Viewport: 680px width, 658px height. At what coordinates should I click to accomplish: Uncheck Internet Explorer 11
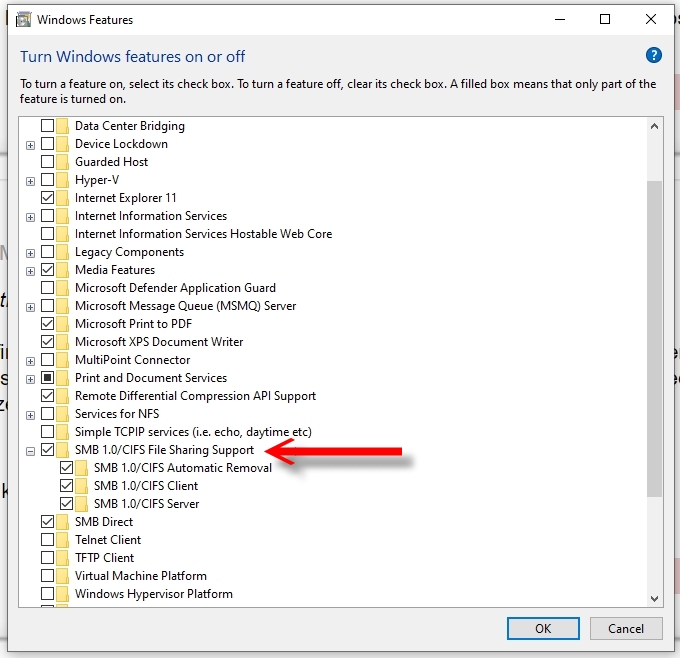47,198
